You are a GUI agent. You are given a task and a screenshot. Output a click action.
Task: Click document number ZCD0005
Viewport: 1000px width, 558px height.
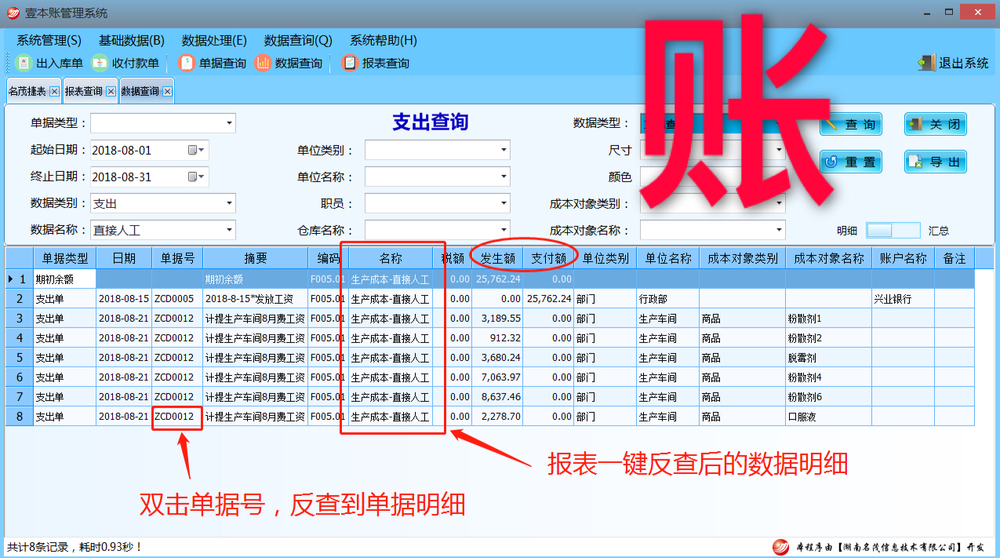coord(177,299)
